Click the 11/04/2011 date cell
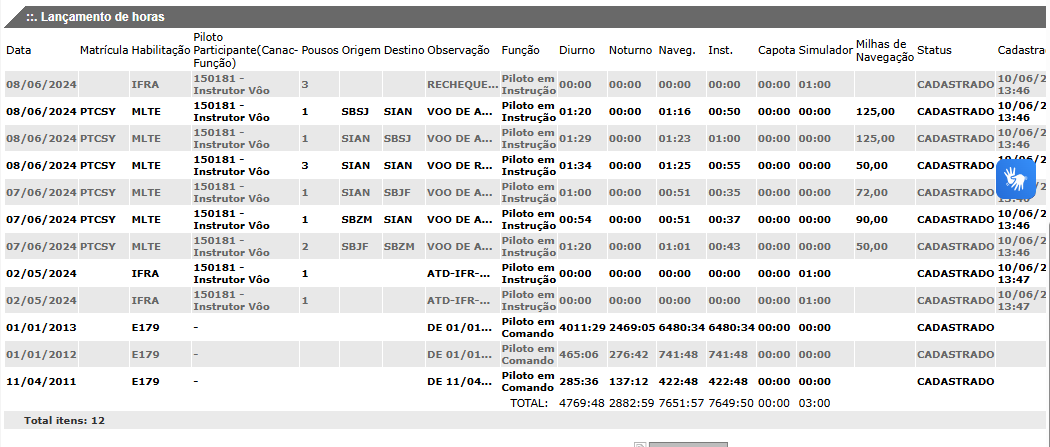Screen dimensions: 1050x447 pos(40,381)
